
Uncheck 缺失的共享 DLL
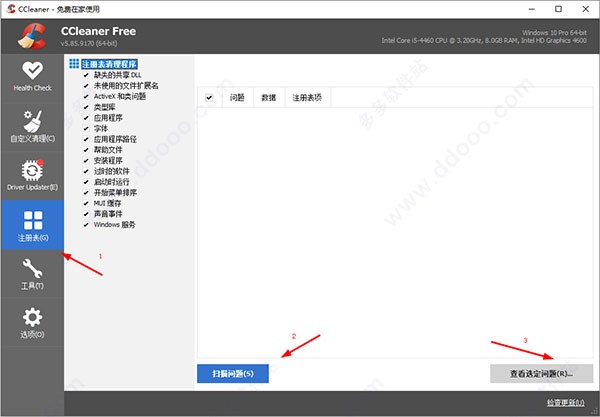click(86, 75)
